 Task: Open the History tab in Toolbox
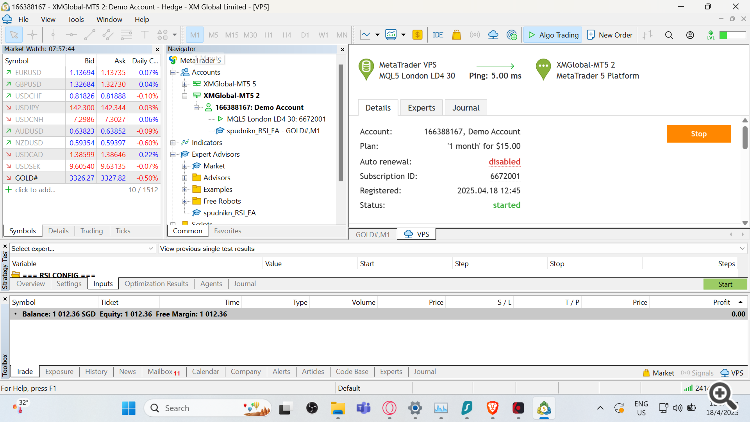[96, 372]
